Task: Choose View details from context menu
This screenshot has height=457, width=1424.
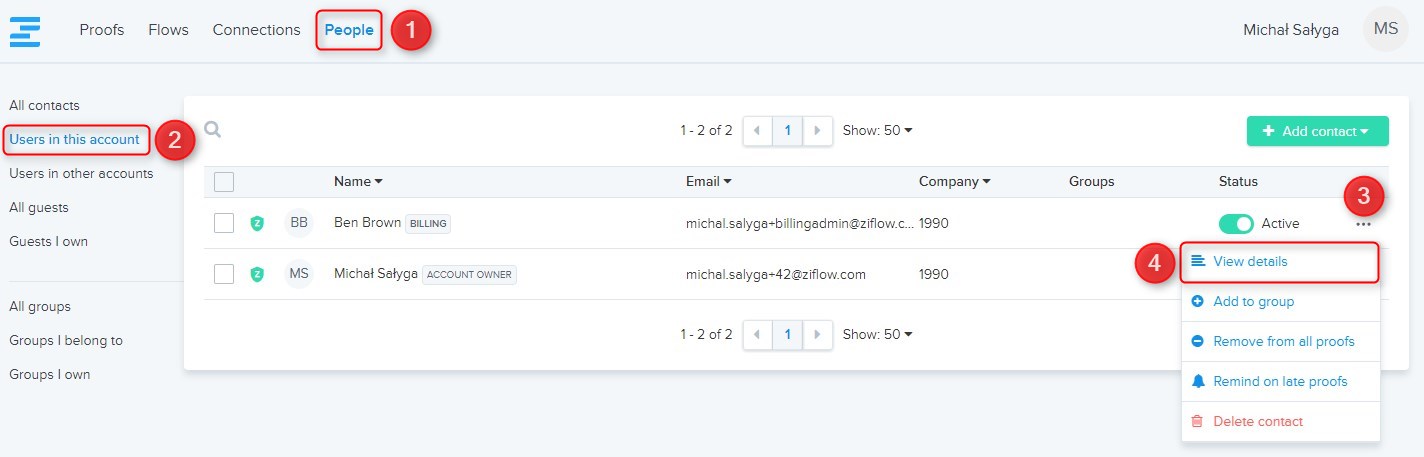Action: 1250,262
